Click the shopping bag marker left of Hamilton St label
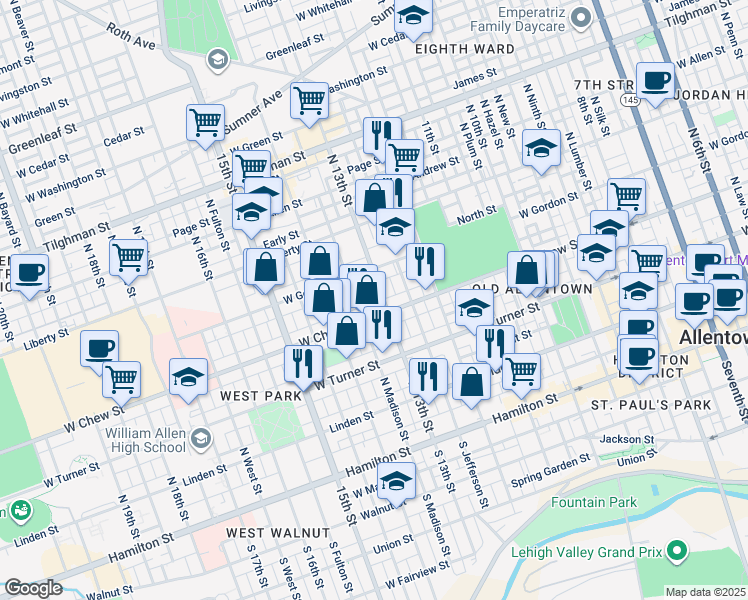Viewport: 748px width, 600px height. [x=471, y=382]
